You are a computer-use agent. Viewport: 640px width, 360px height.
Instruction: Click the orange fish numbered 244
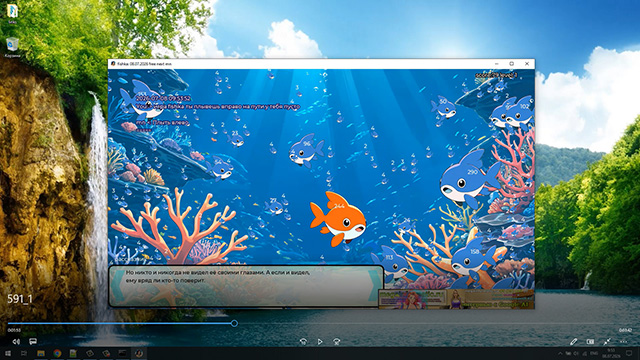coord(338,219)
